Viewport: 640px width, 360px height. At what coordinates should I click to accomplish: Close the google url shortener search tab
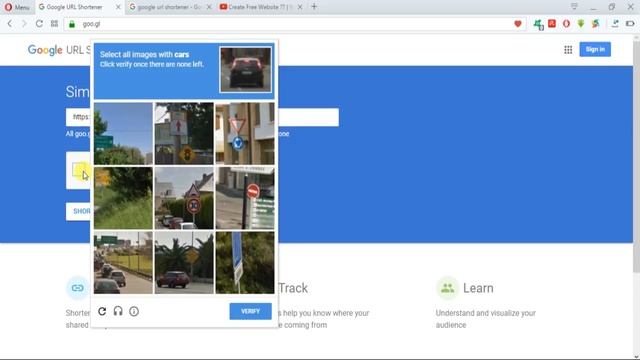pyautogui.click(x=209, y=7)
